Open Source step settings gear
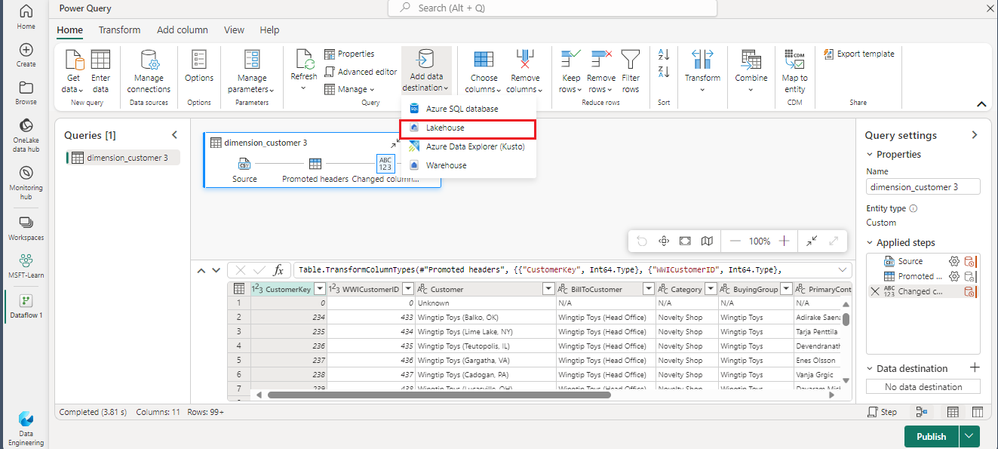 954,260
